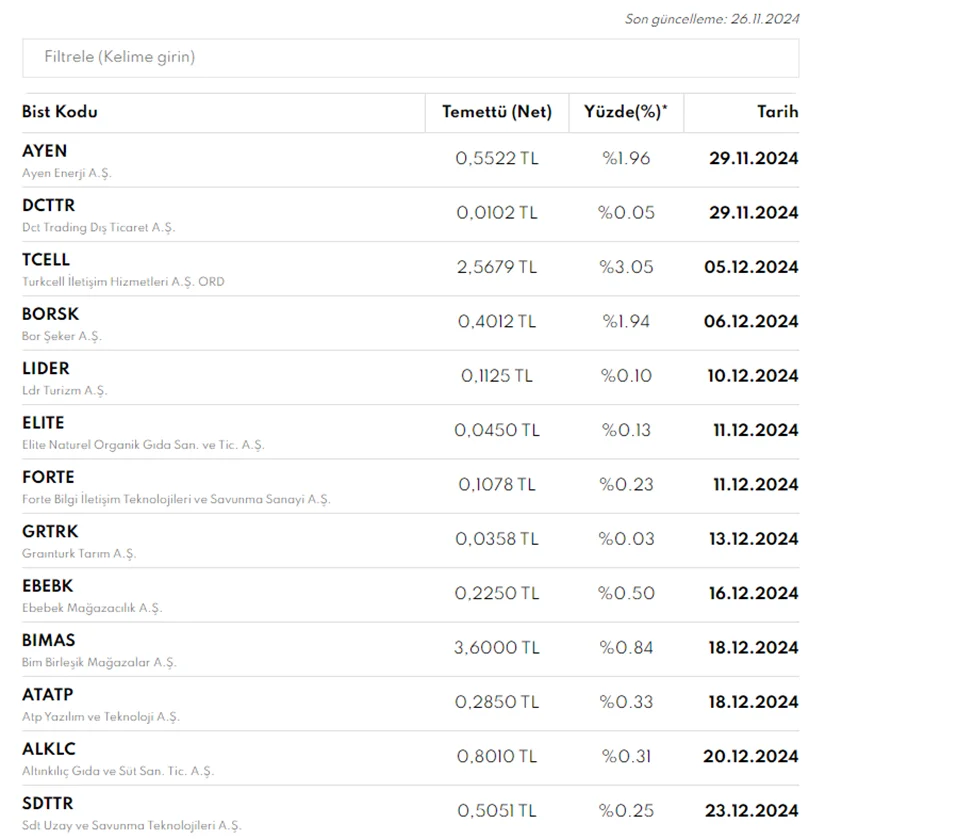Sort by Temettü (Net) column header
Image resolution: width=974 pixels, height=839 pixels.
(497, 112)
